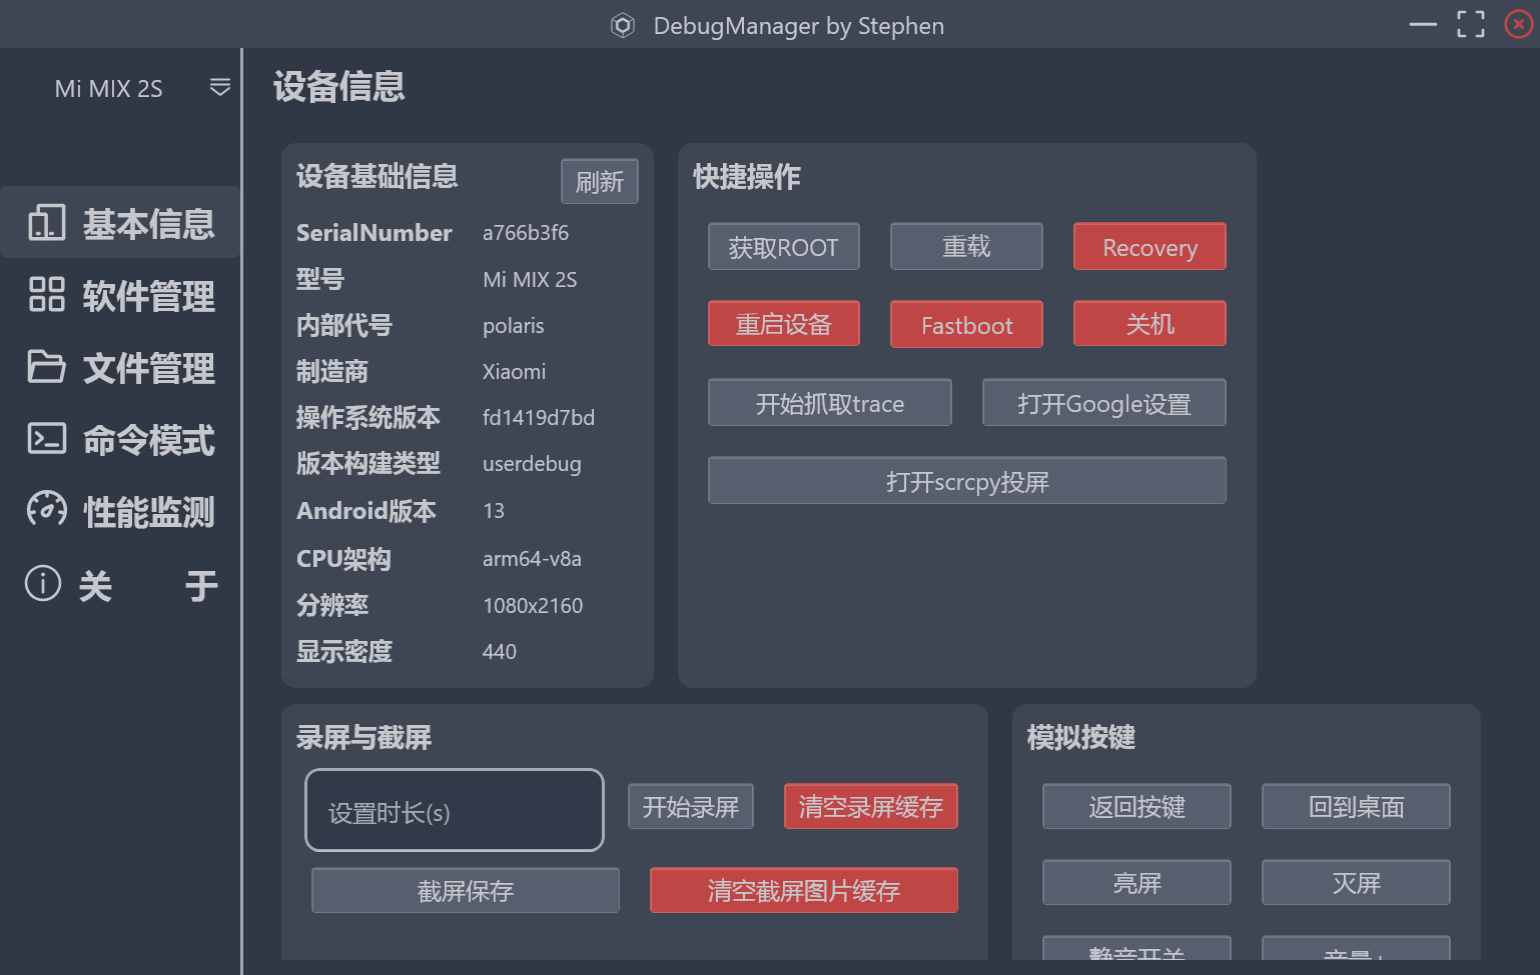1540x975 pixels.
Task: Open the 命令模式 terminal icon
Action: pos(47,439)
